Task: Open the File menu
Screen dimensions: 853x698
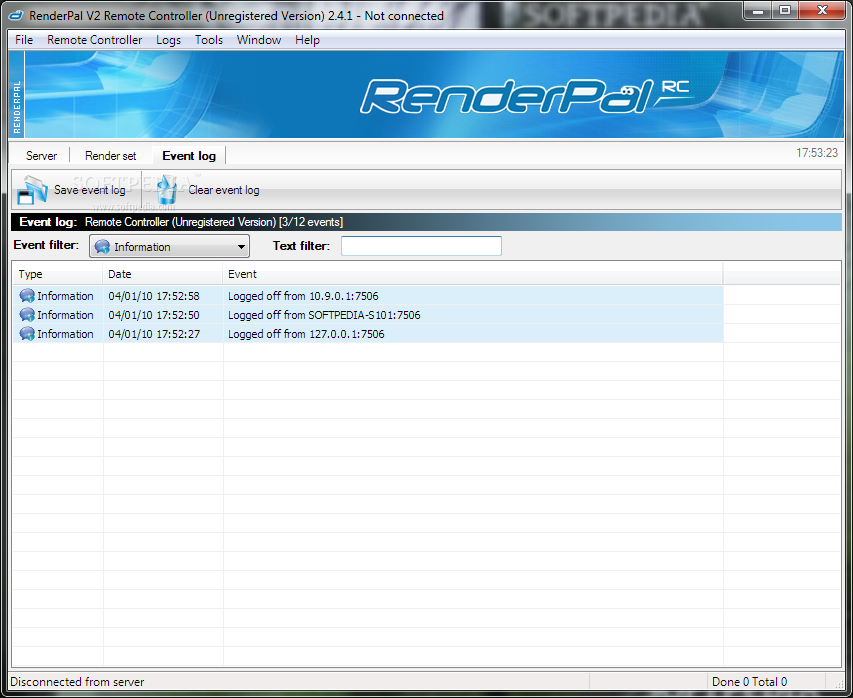Action: [x=24, y=40]
